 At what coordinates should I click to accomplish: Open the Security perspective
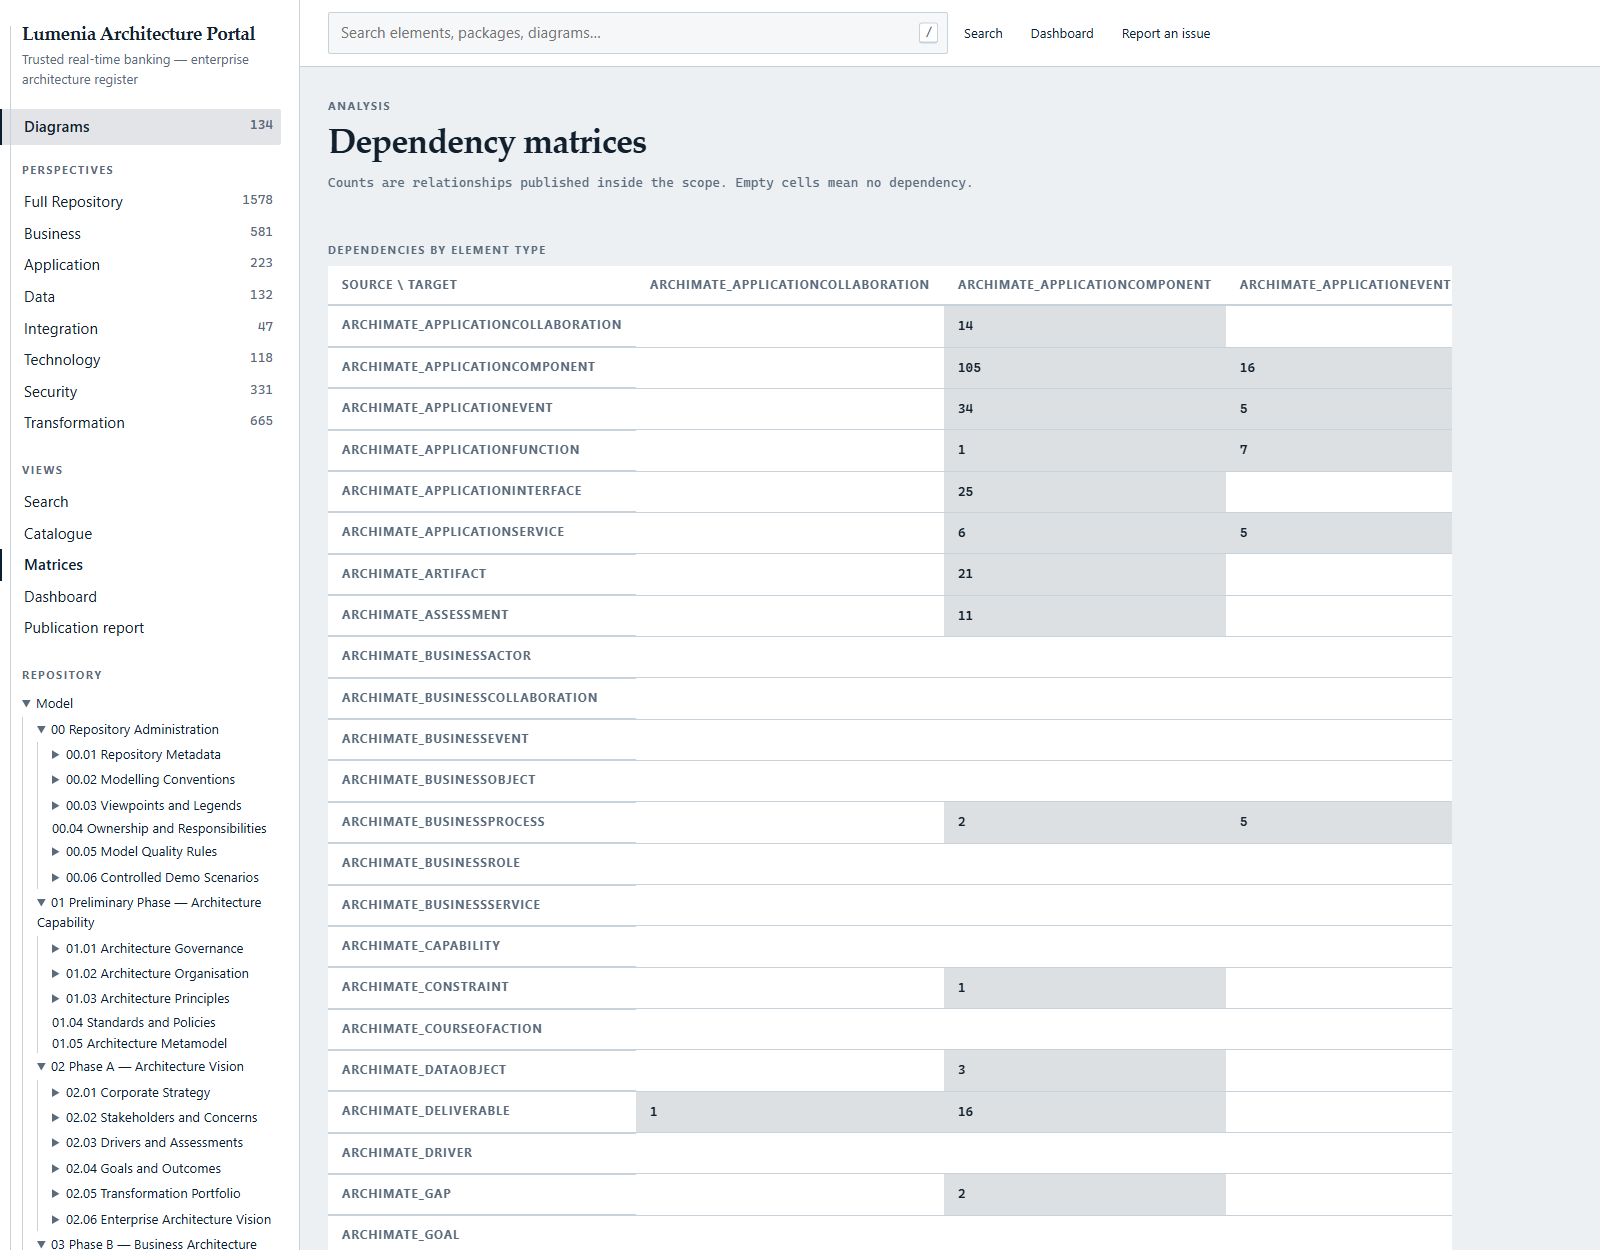coord(148,391)
